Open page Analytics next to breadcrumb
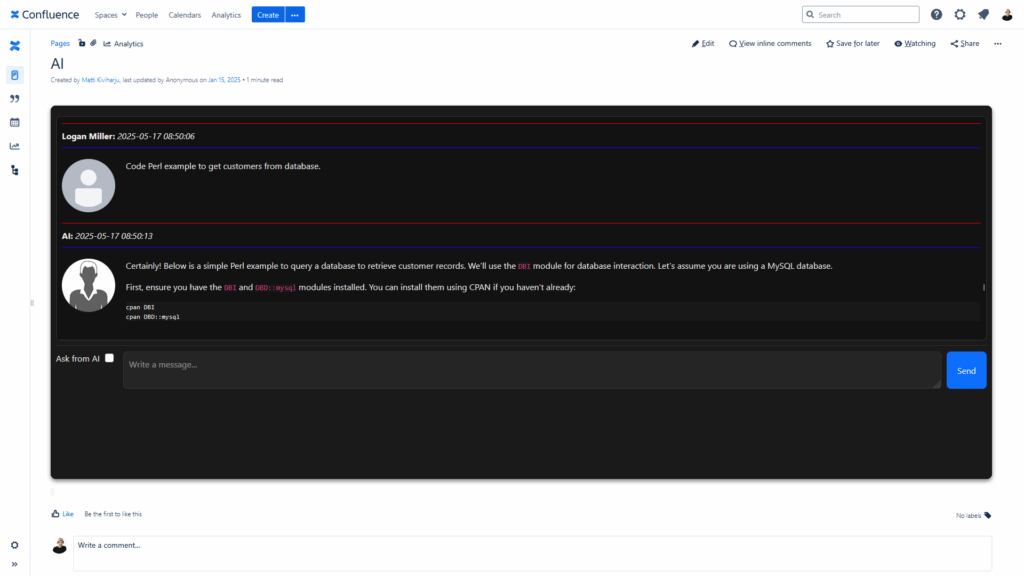The height and width of the screenshot is (576, 1024). [x=123, y=44]
